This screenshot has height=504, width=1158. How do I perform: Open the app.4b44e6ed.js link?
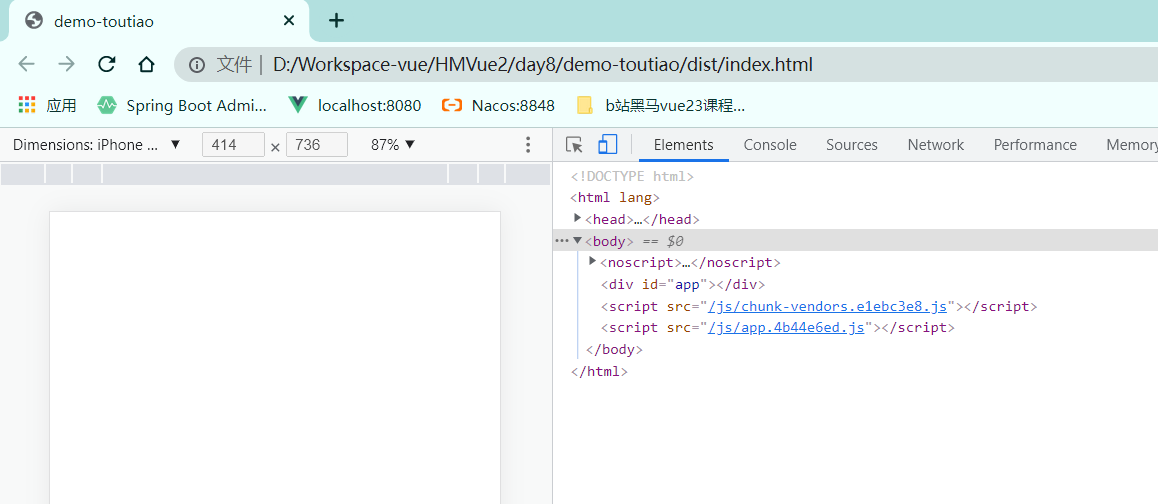click(x=786, y=327)
